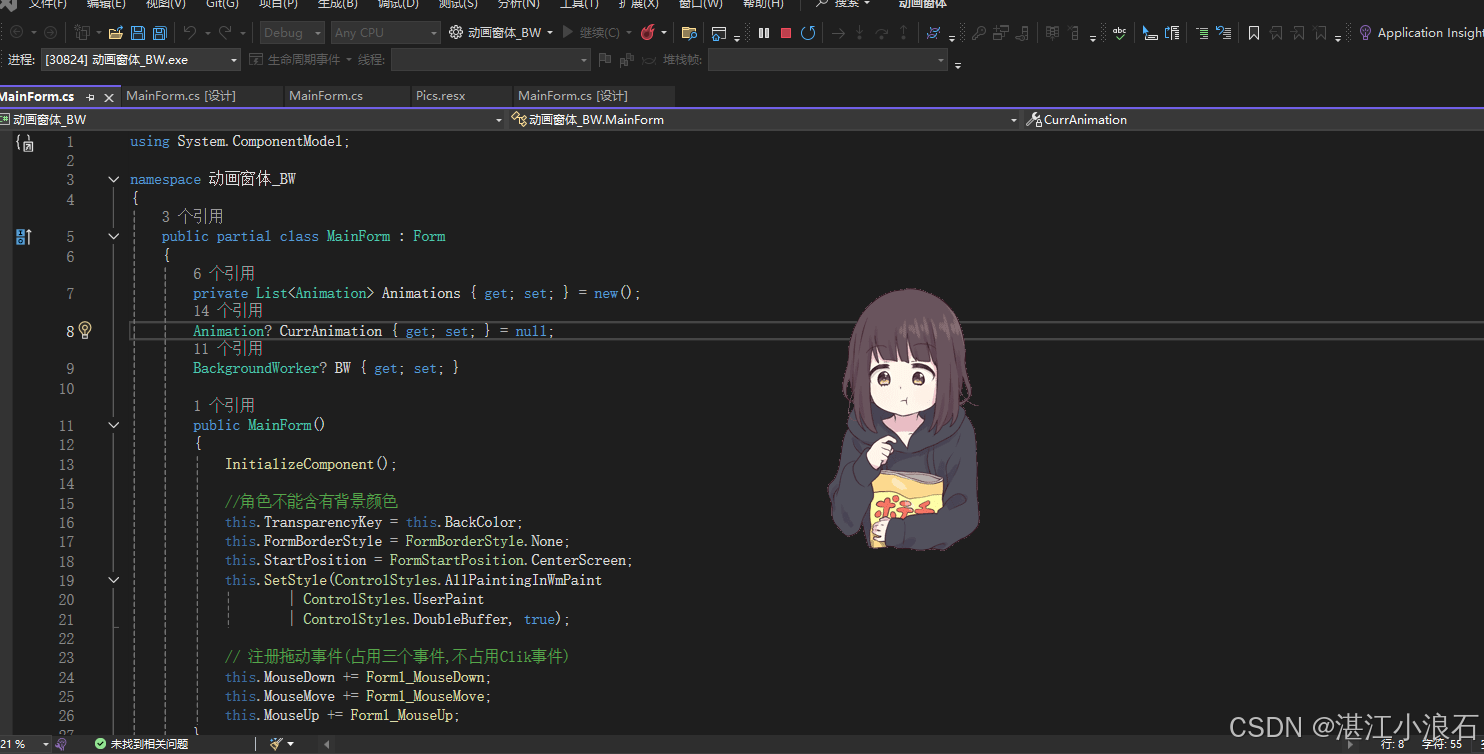Step over with the curved arrow
Viewport: 1484px width, 754px height.
[882, 33]
